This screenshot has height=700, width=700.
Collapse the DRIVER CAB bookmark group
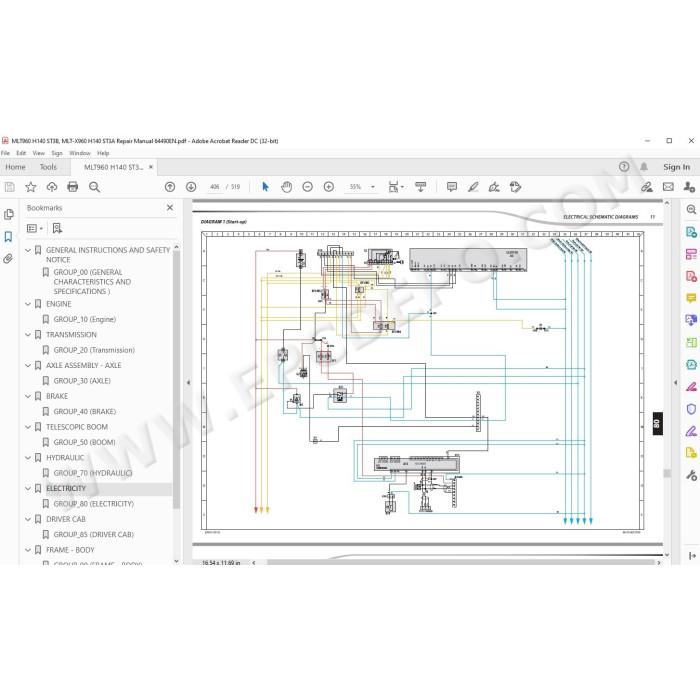tap(28, 520)
